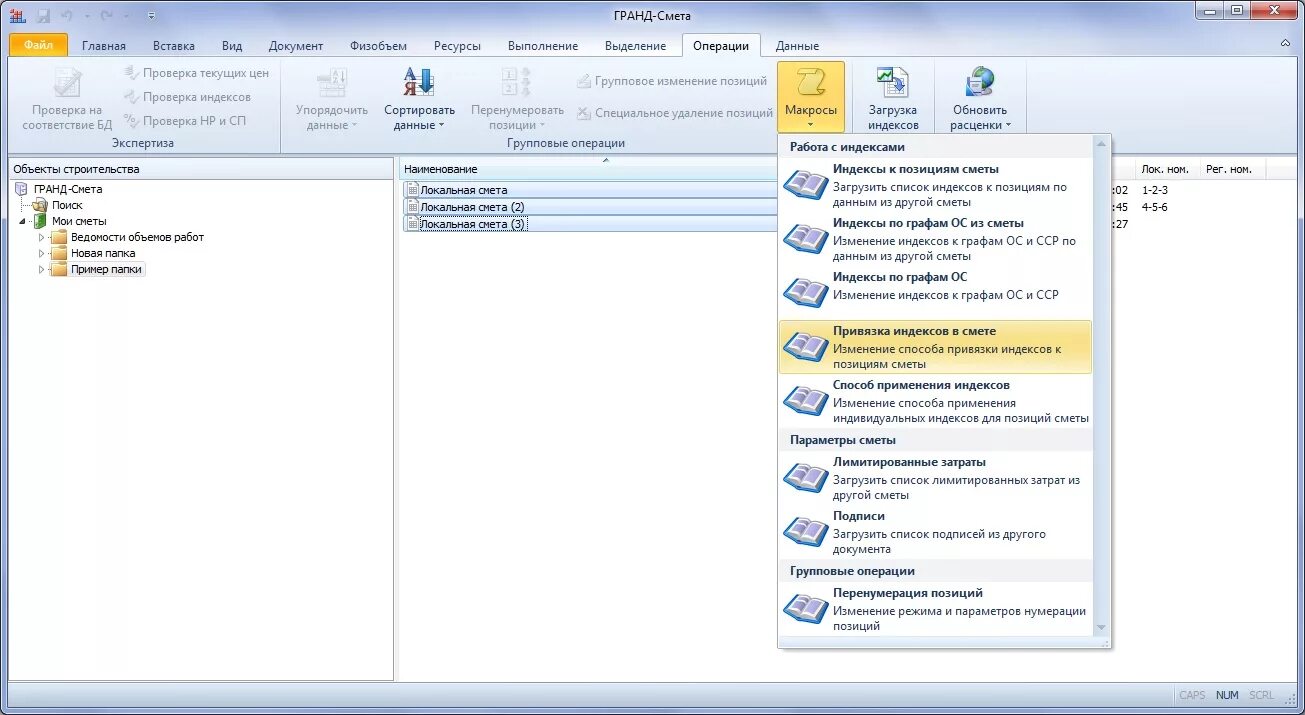Run the Лимитированные затраты macro
The width and height of the screenshot is (1305, 715).
click(935, 478)
